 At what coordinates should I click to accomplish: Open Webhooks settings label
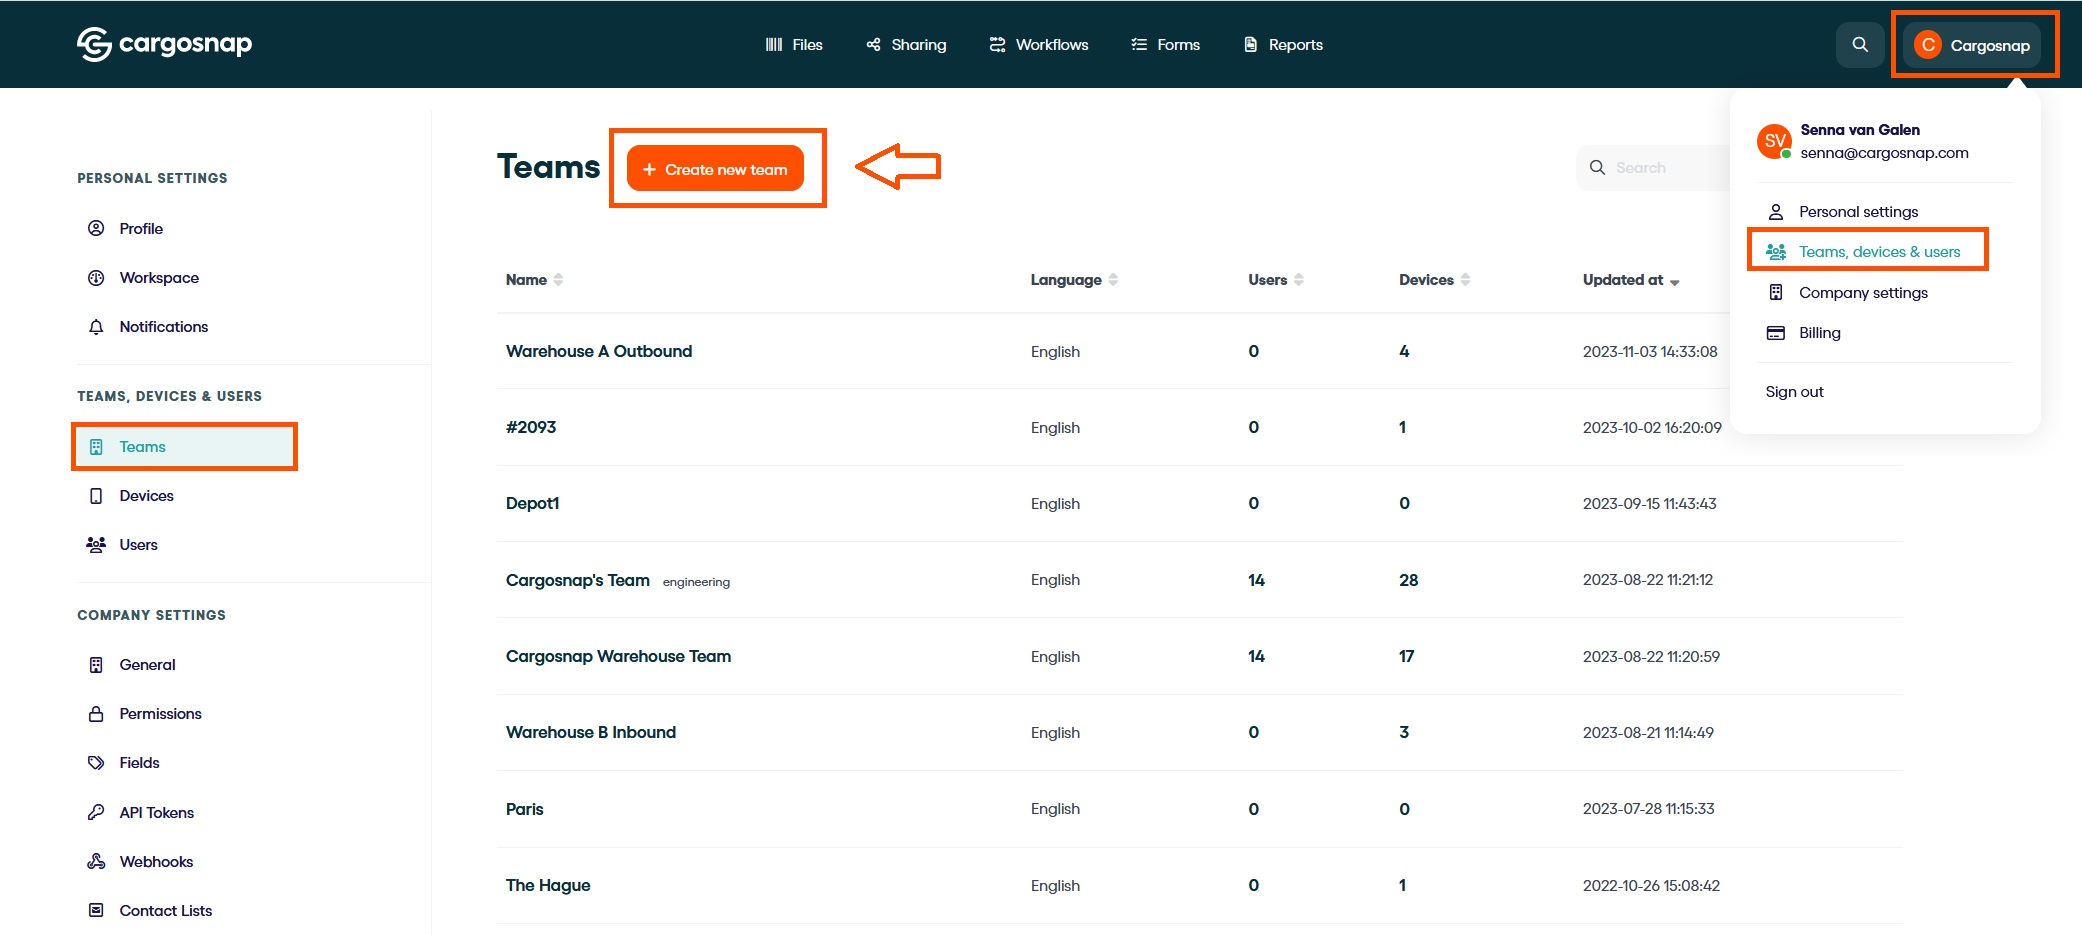(156, 862)
